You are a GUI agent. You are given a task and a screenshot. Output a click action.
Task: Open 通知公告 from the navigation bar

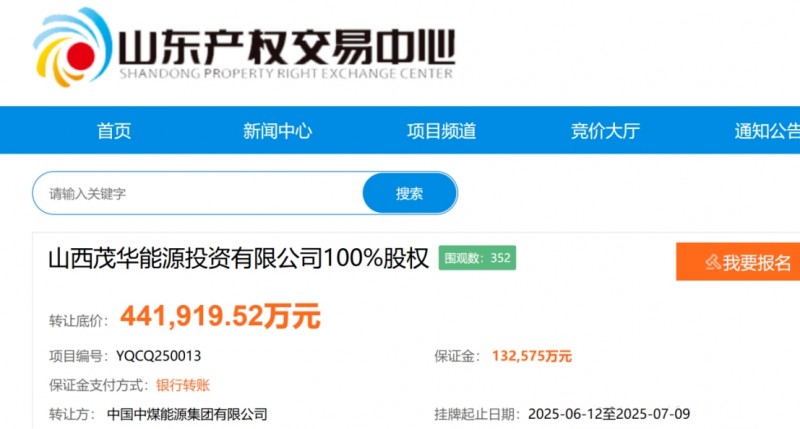[x=767, y=131]
